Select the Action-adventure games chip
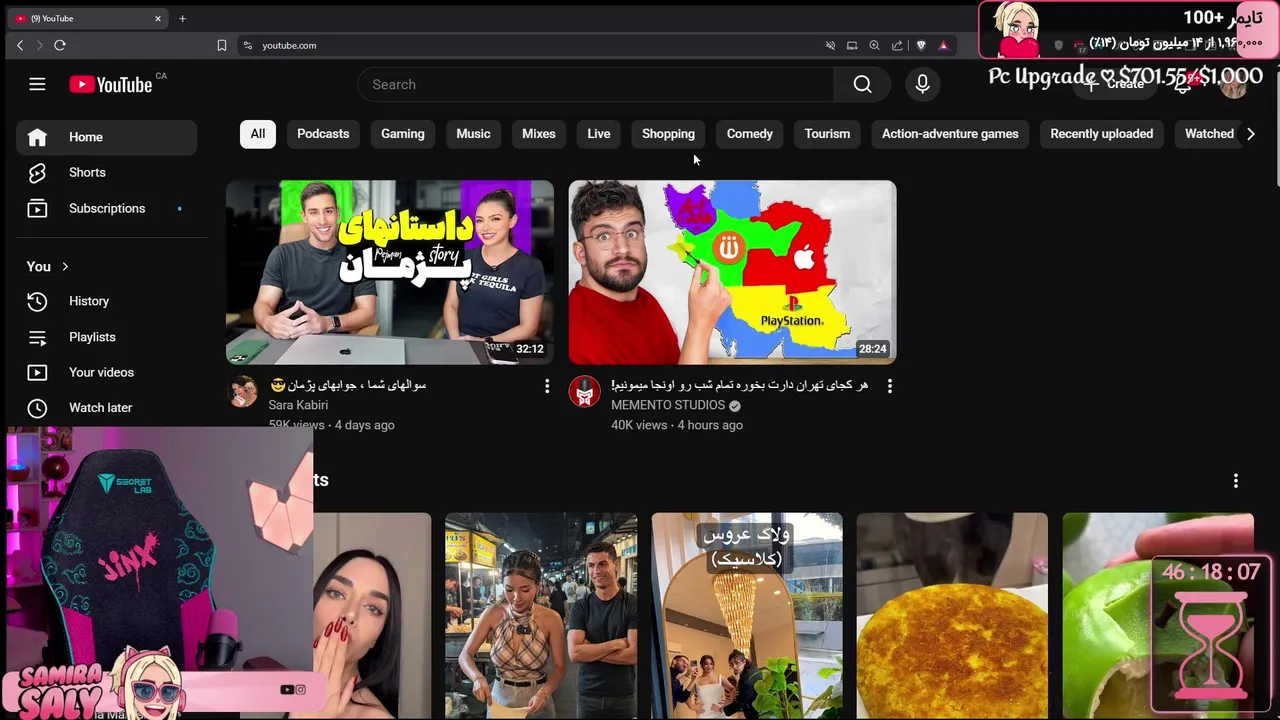This screenshot has width=1280, height=720. (x=950, y=134)
